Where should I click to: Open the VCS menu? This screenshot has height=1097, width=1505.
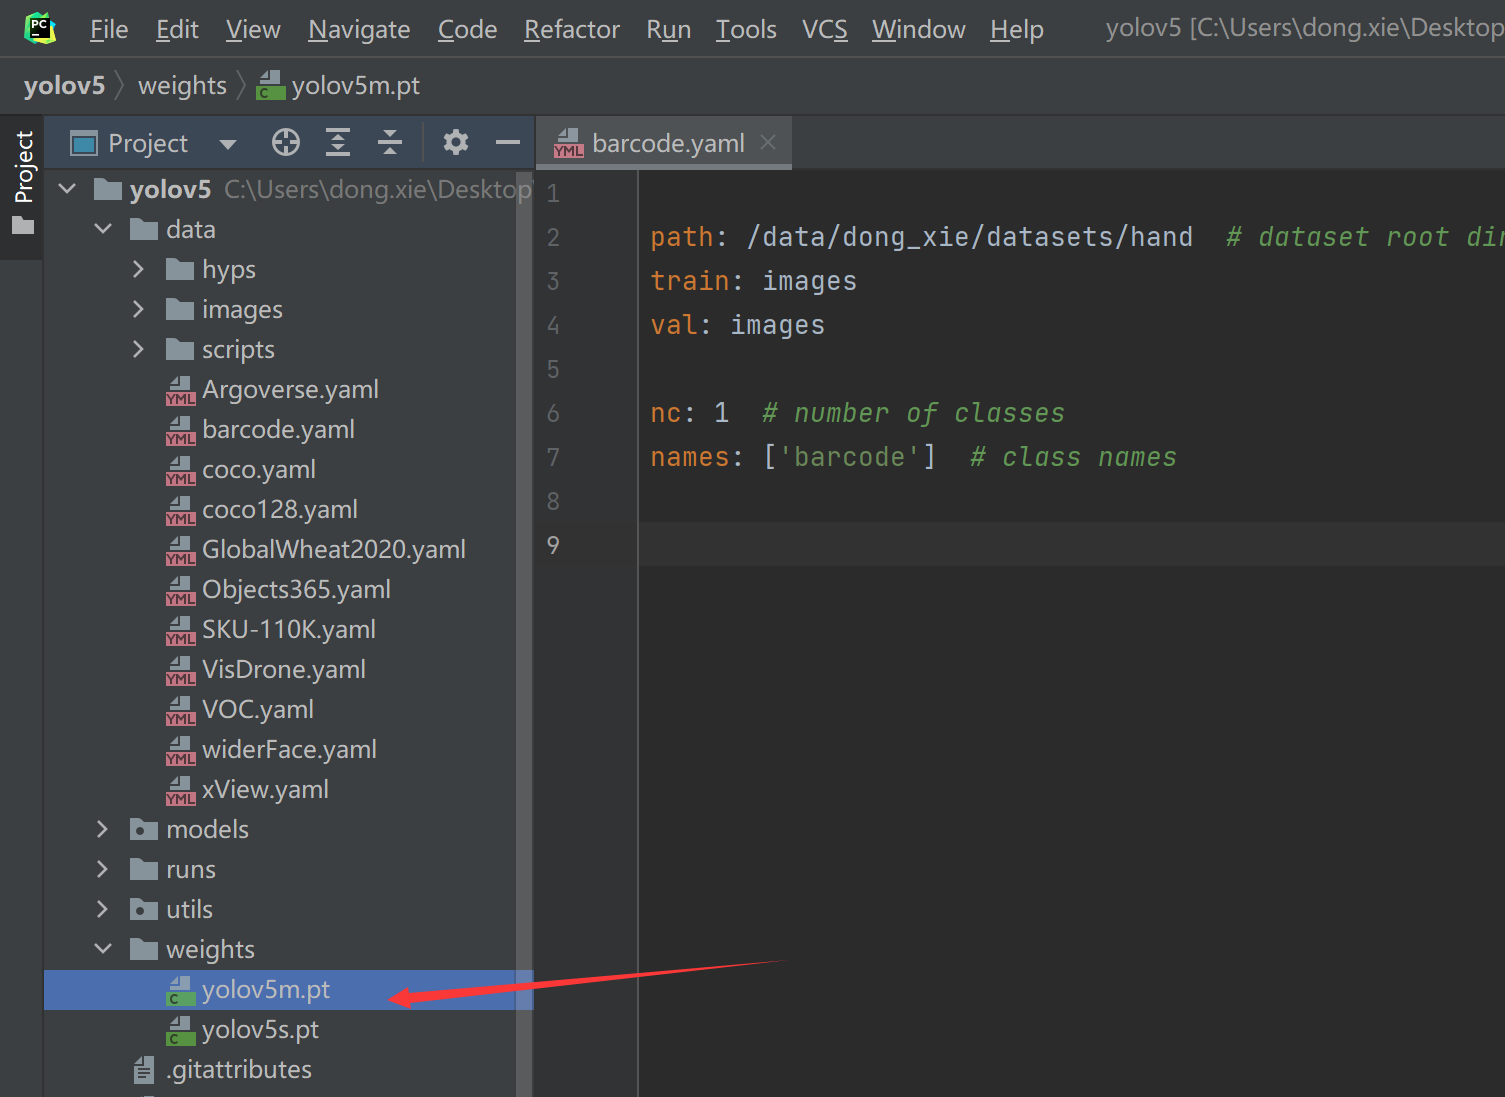point(824,30)
